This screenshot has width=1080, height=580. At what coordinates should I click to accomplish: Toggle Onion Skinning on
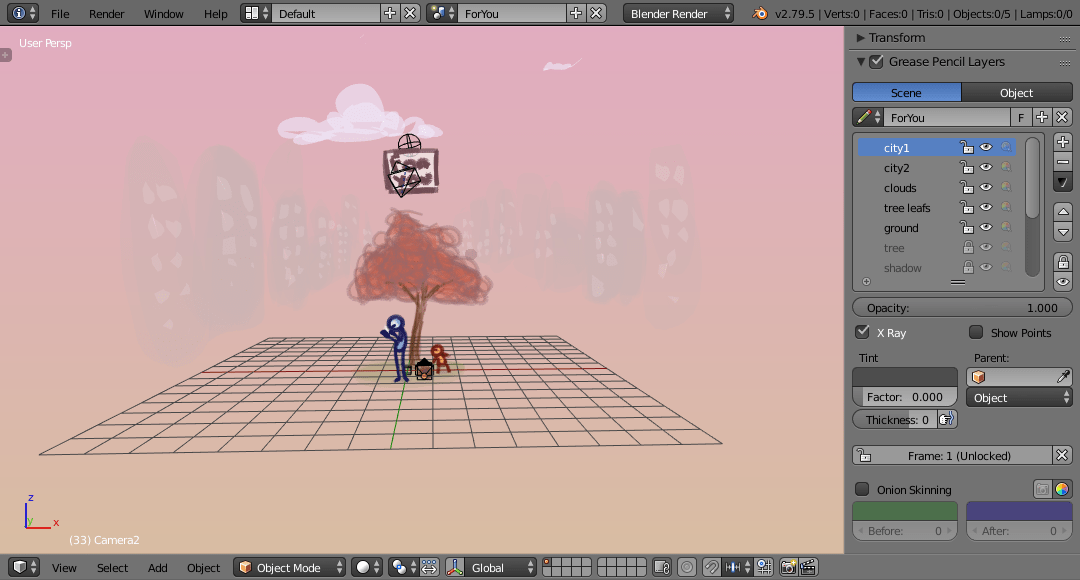tap(863, 489)
